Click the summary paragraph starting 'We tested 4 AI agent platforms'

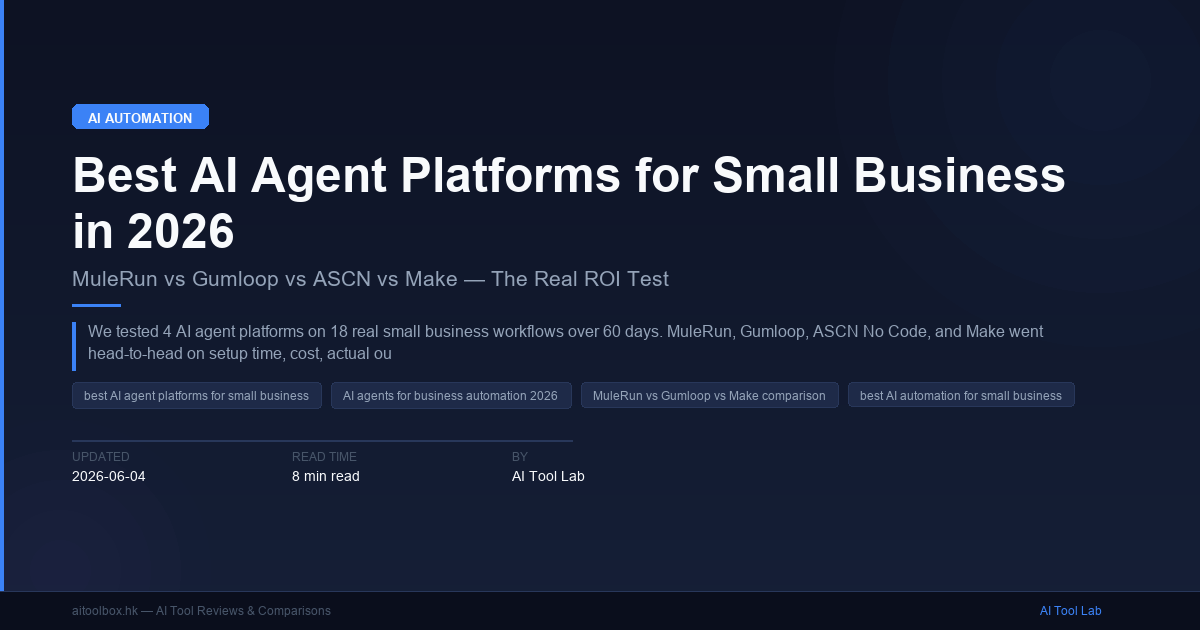coord(566,342)
